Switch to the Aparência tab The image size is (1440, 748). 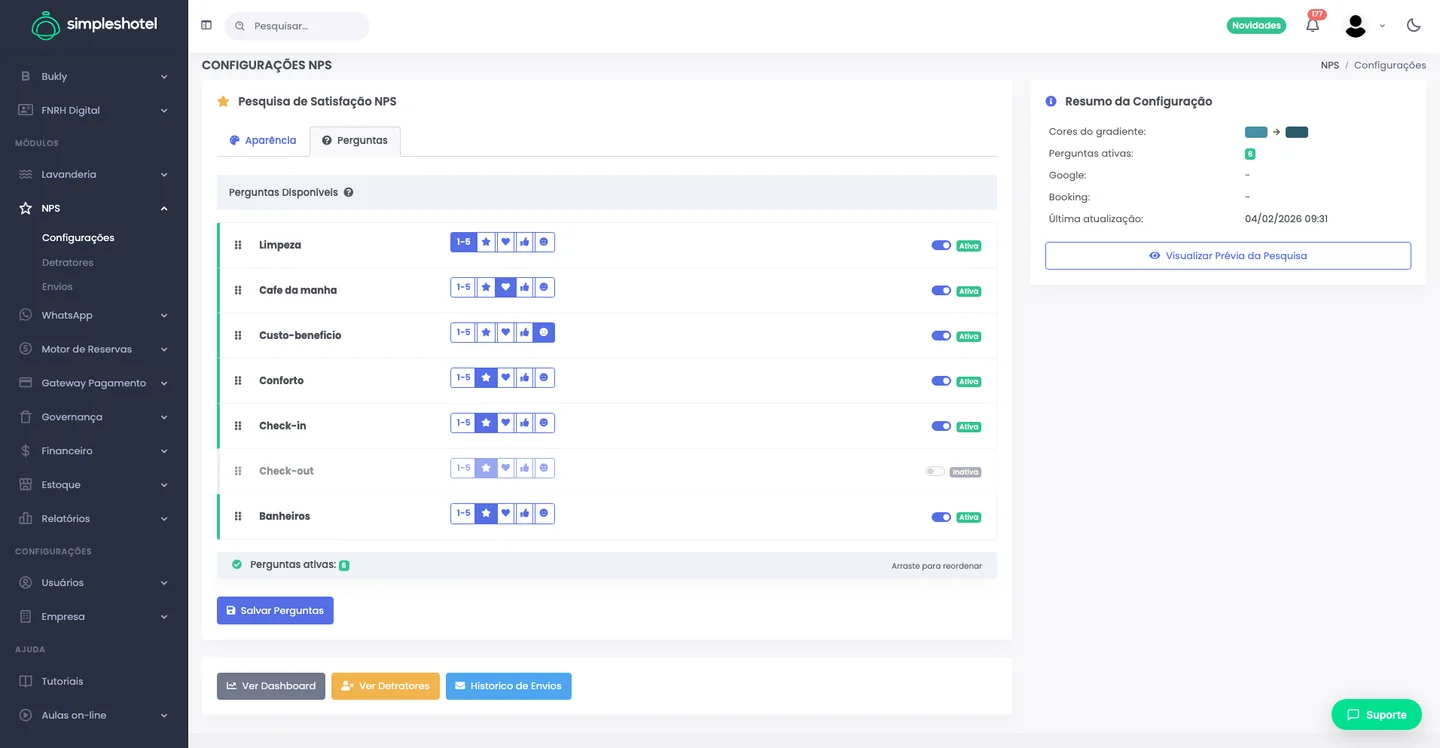coord(263,141)
